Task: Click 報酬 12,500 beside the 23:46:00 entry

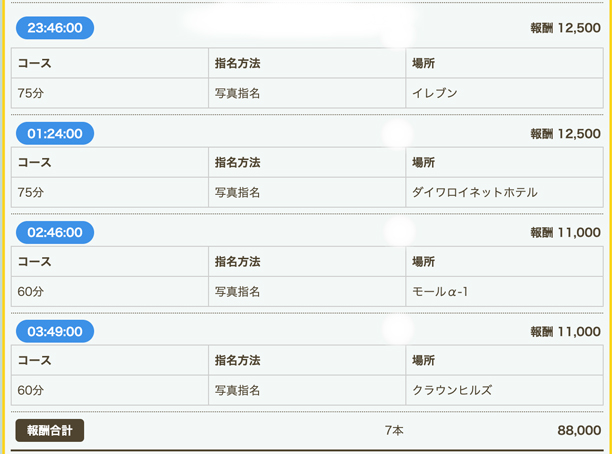Action: point(565,28)
